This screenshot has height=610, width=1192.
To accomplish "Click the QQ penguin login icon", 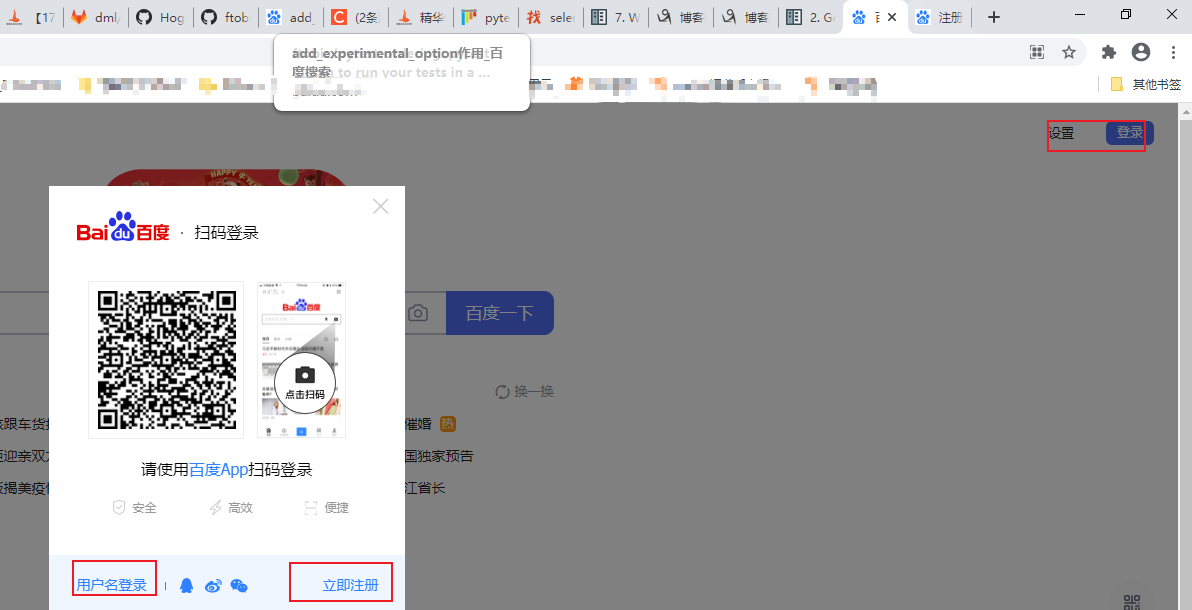I will click(x=186, y=585).
